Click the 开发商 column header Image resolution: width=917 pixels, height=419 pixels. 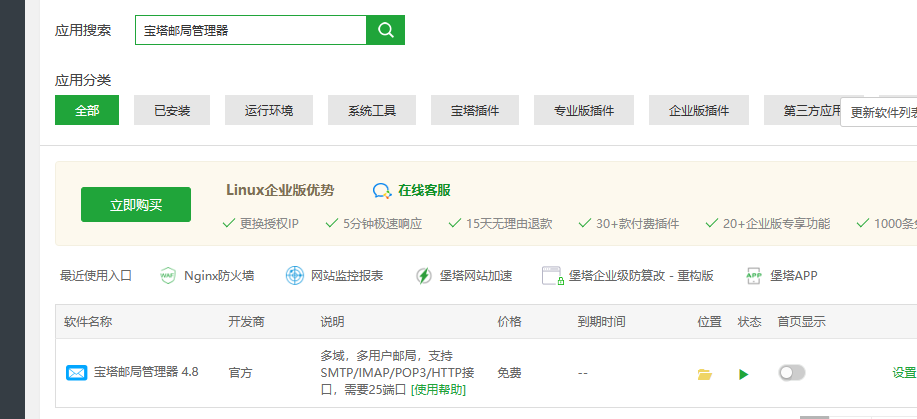click(246, 321)
